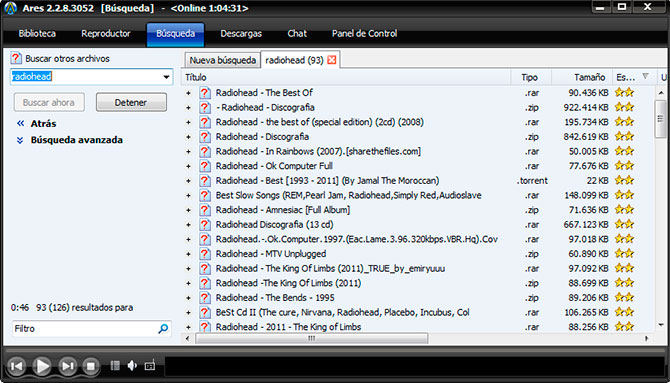Open the playlist icon in player bar
Viewport: 670px width, 383px height.
[x=115, y=365]
